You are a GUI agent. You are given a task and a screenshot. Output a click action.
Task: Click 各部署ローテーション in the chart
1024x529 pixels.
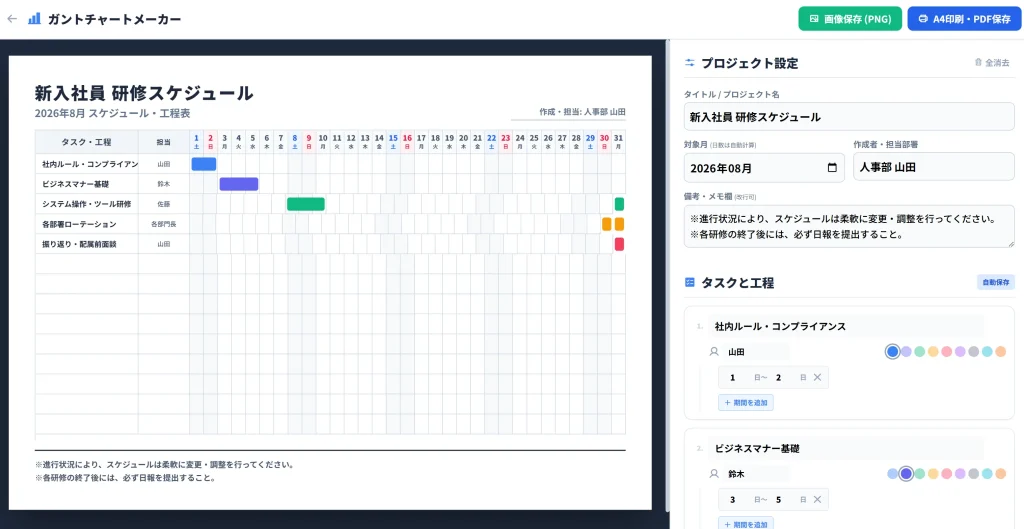coord(79,224)
